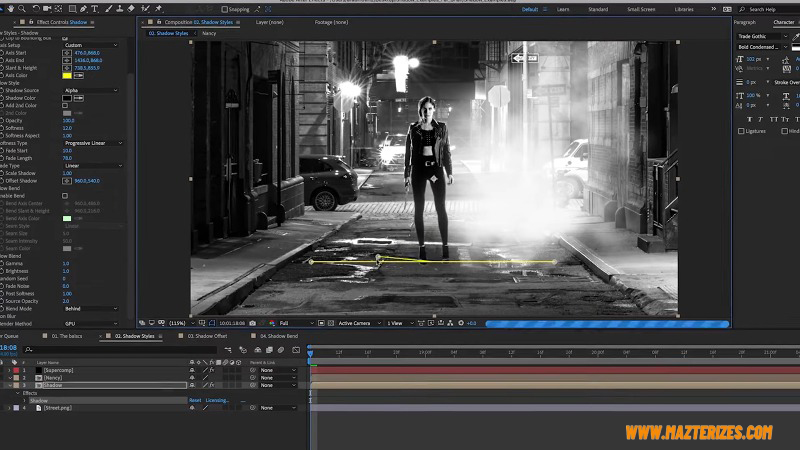Screen dimensions: 800x450
Task: Open the 1 View layout dropdown
Action: (400, 323)
